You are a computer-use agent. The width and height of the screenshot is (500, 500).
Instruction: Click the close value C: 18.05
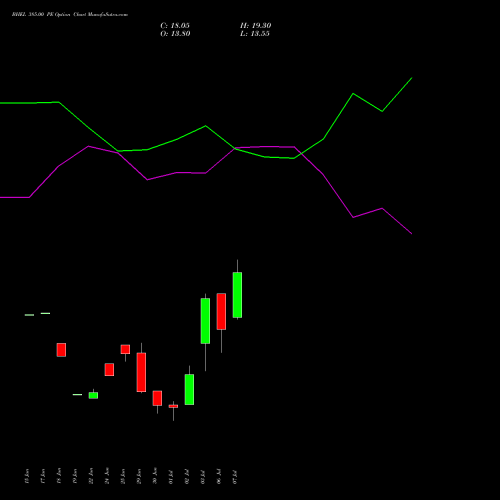[x=175, y=26]
